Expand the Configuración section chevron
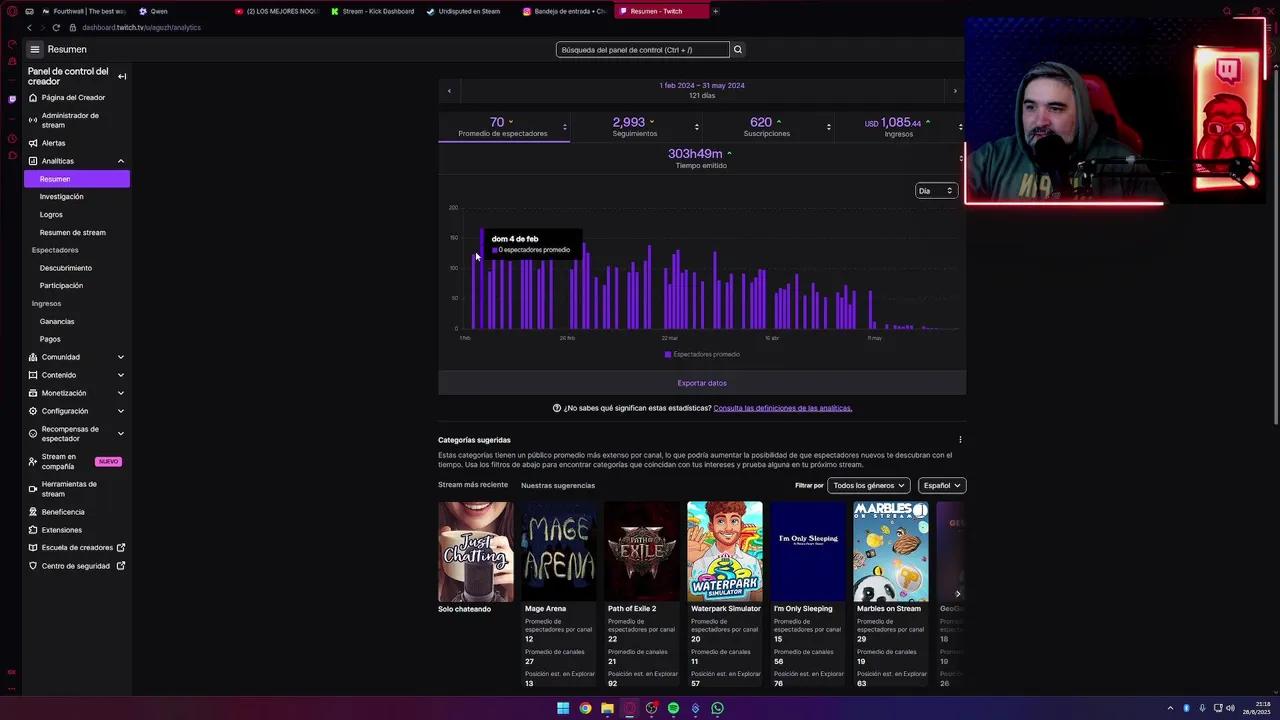Image resolution: width=1280 pixels, height=720 pixels. pyautogui.click(x=121, y=411)
